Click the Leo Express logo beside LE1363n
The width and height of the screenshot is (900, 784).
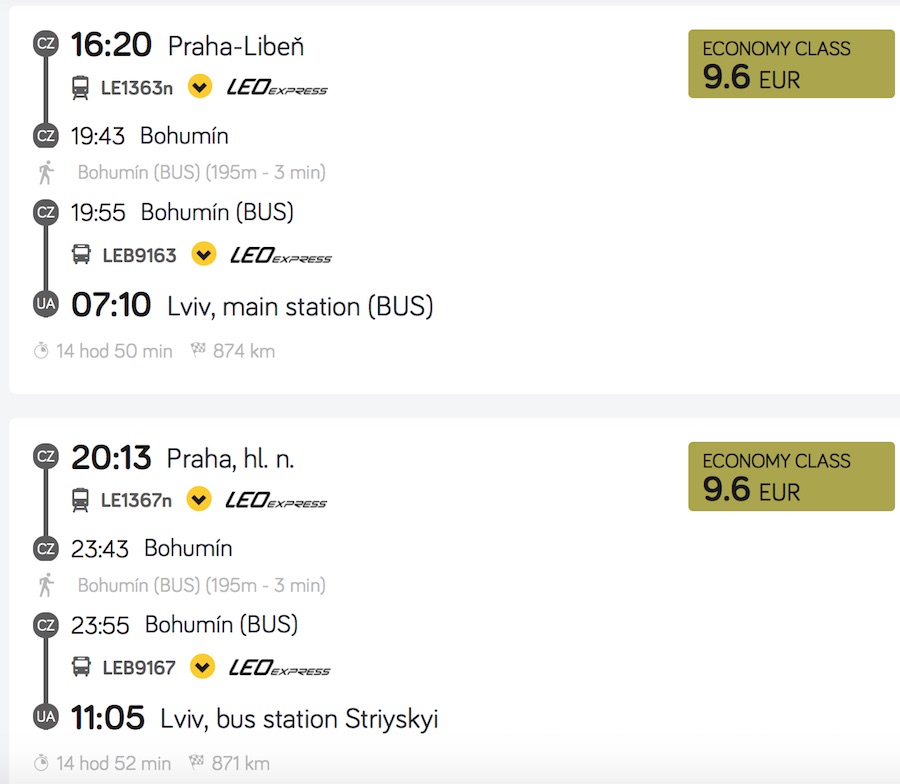277,88
